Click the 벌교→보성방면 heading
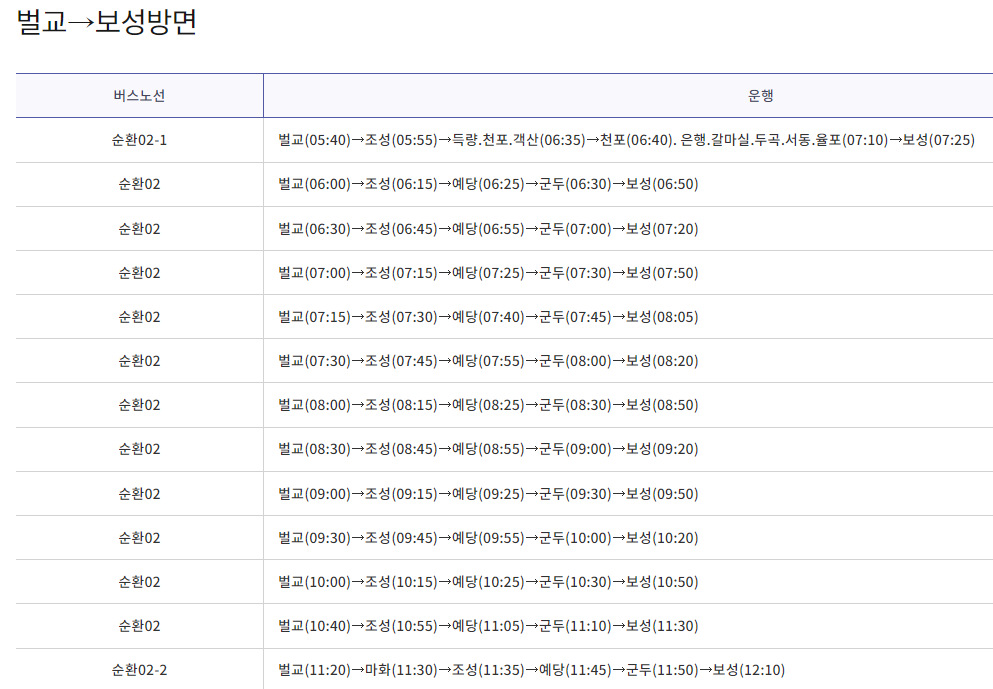Screen dimensions: 993x689 tap(106, 22)
